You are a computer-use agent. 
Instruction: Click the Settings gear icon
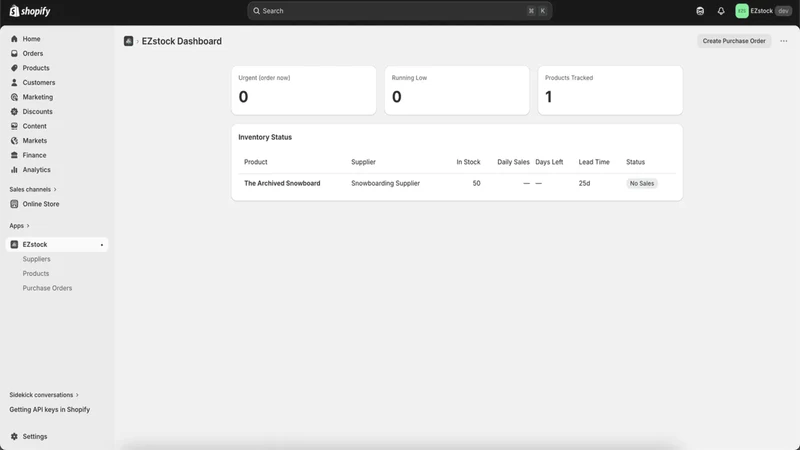click(14, 437)
